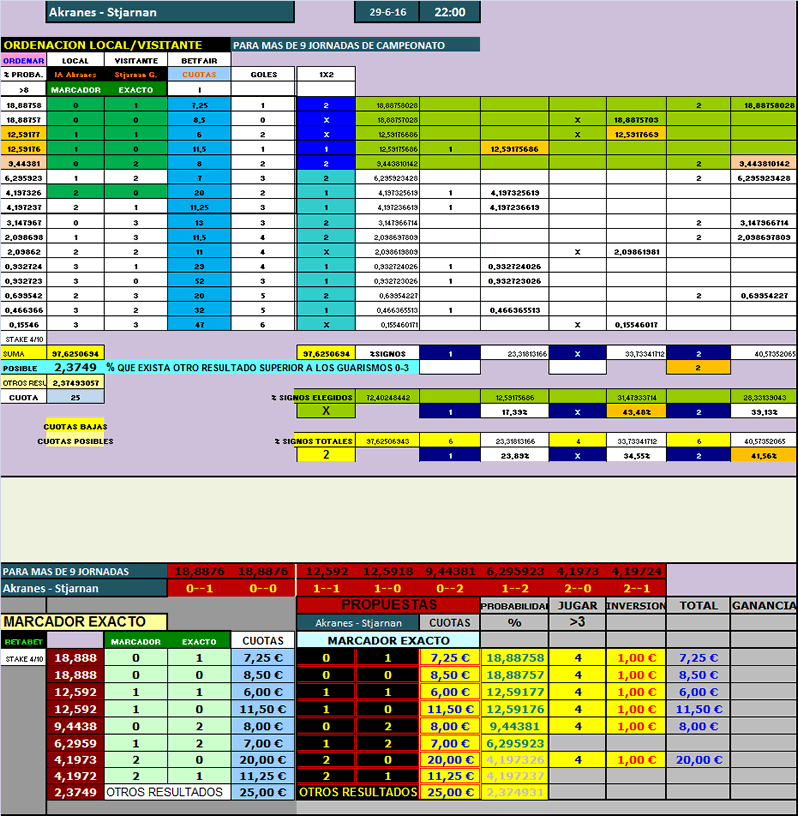
Task: Select the yellow OTROS RESULTADOS cell
Action: [358, 792]
